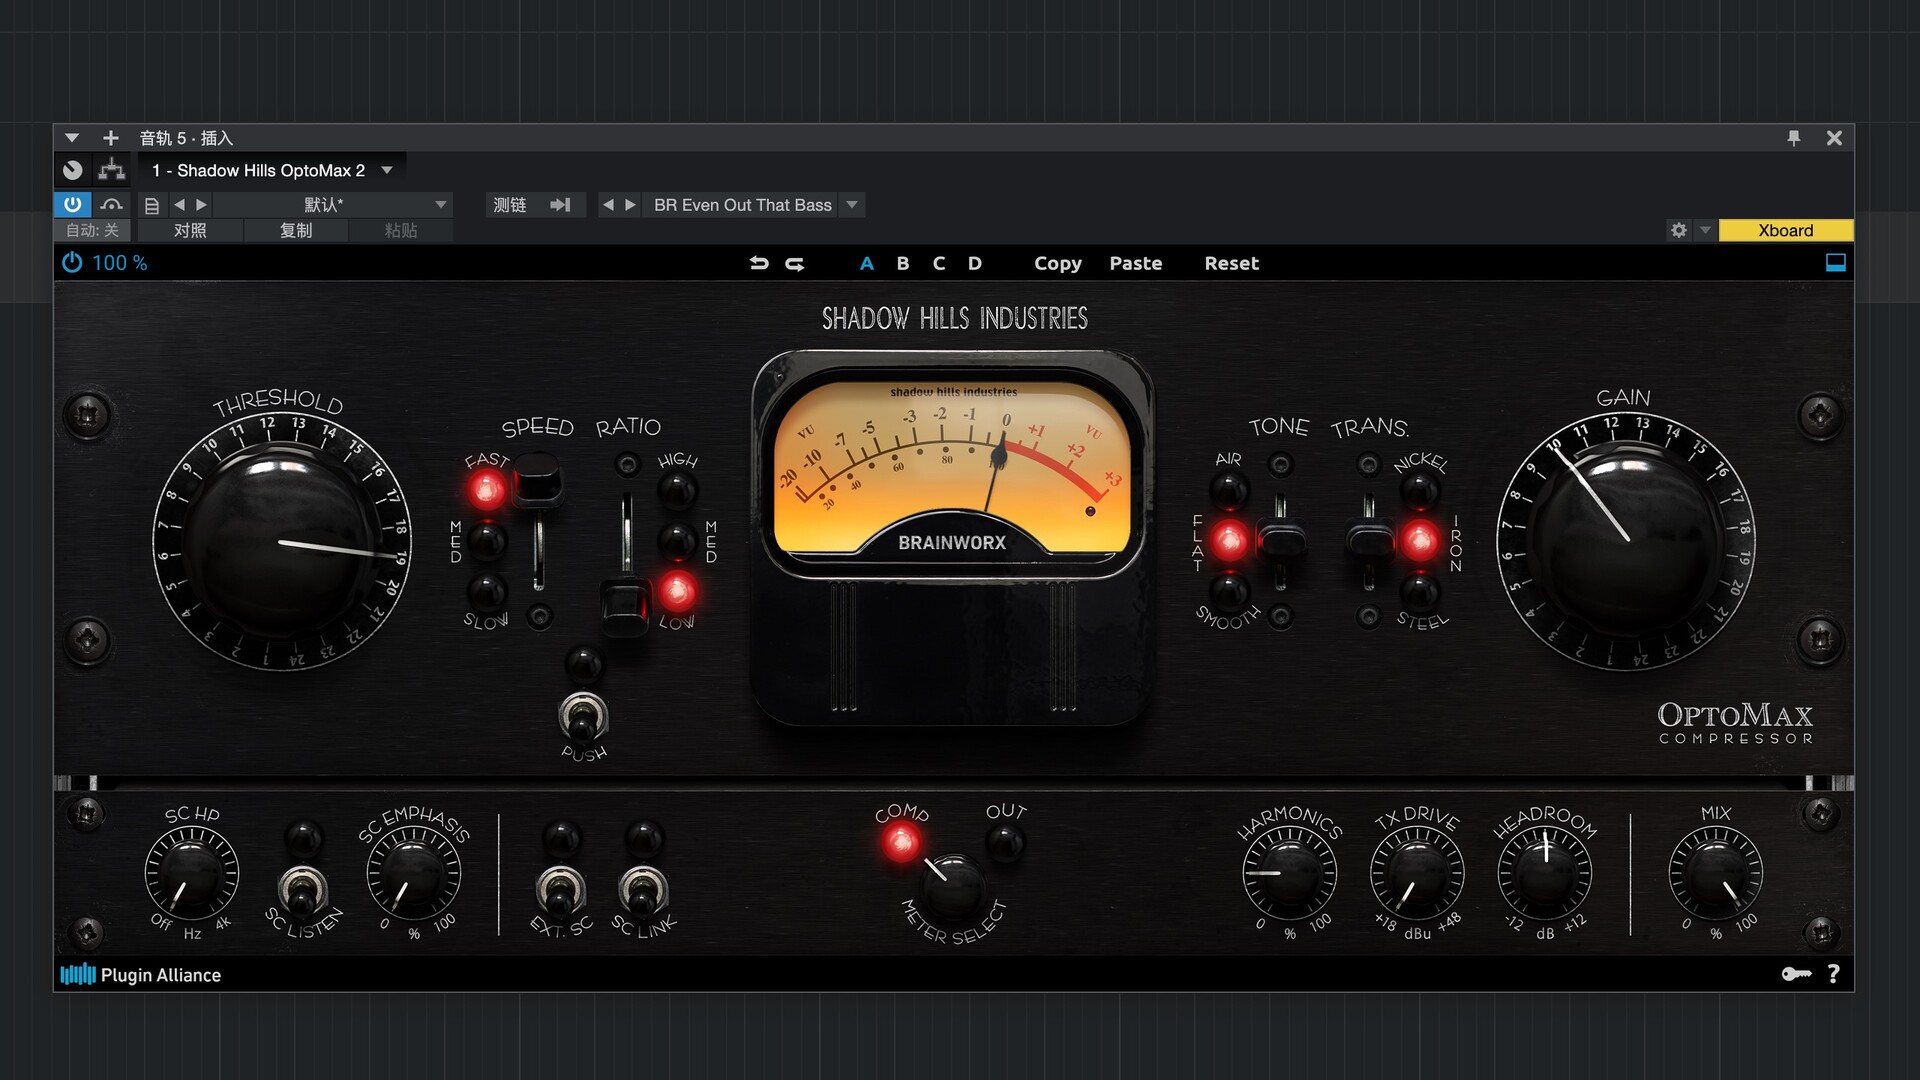Click the Reset button

[x=1231, y=263]
